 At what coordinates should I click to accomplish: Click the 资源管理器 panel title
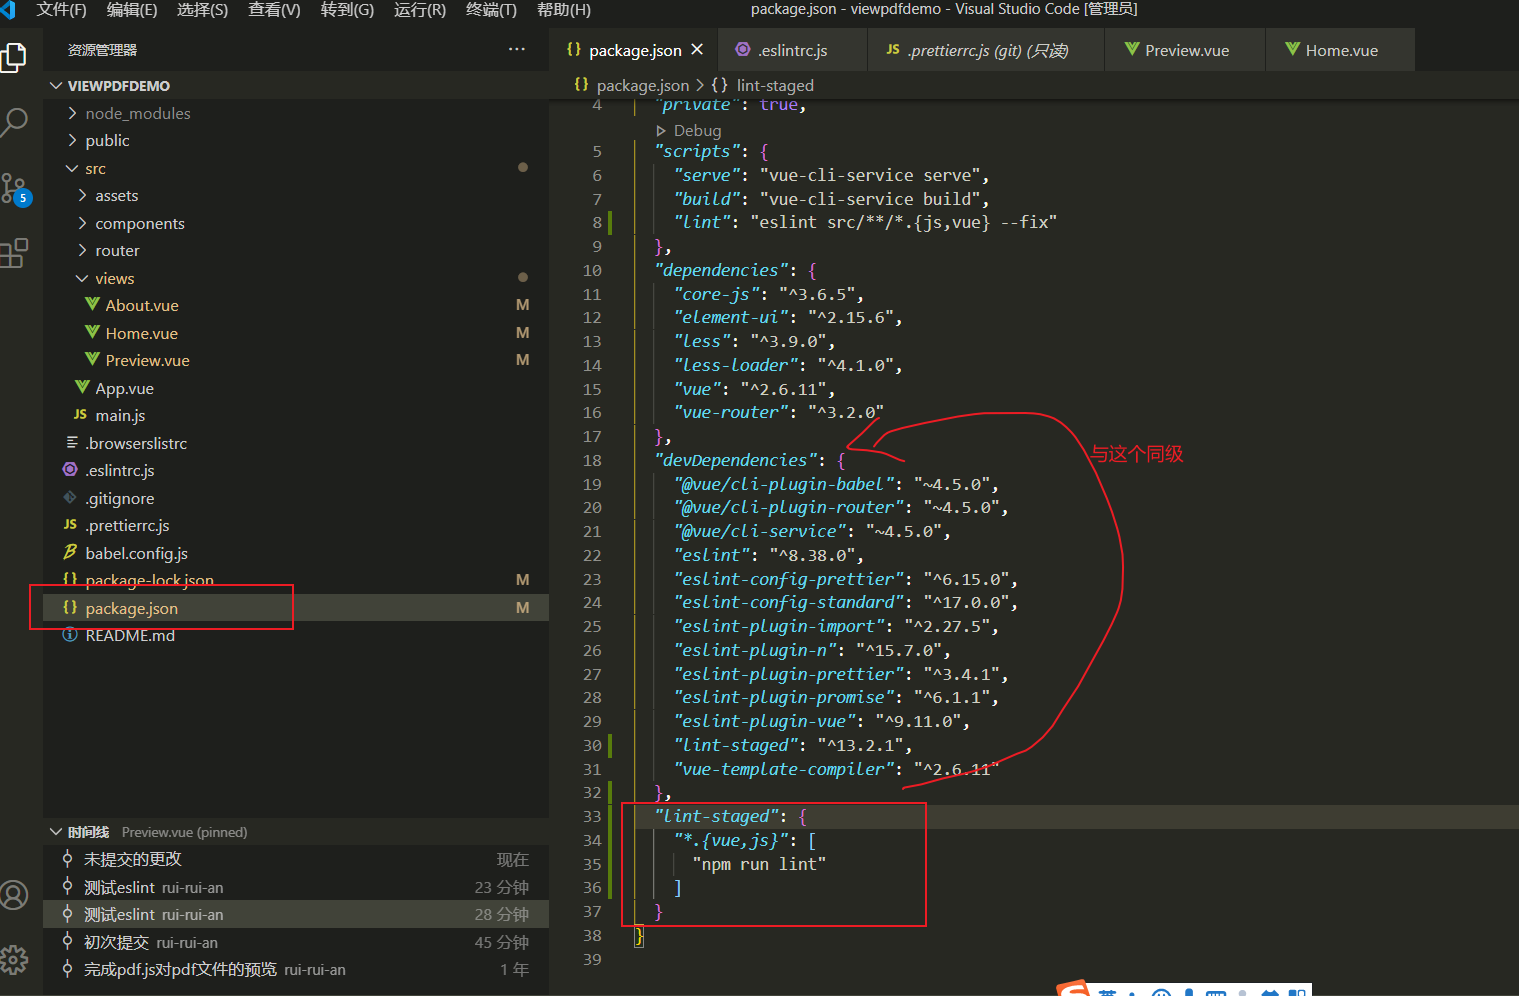pyautogui.click(x=102, y=50)
